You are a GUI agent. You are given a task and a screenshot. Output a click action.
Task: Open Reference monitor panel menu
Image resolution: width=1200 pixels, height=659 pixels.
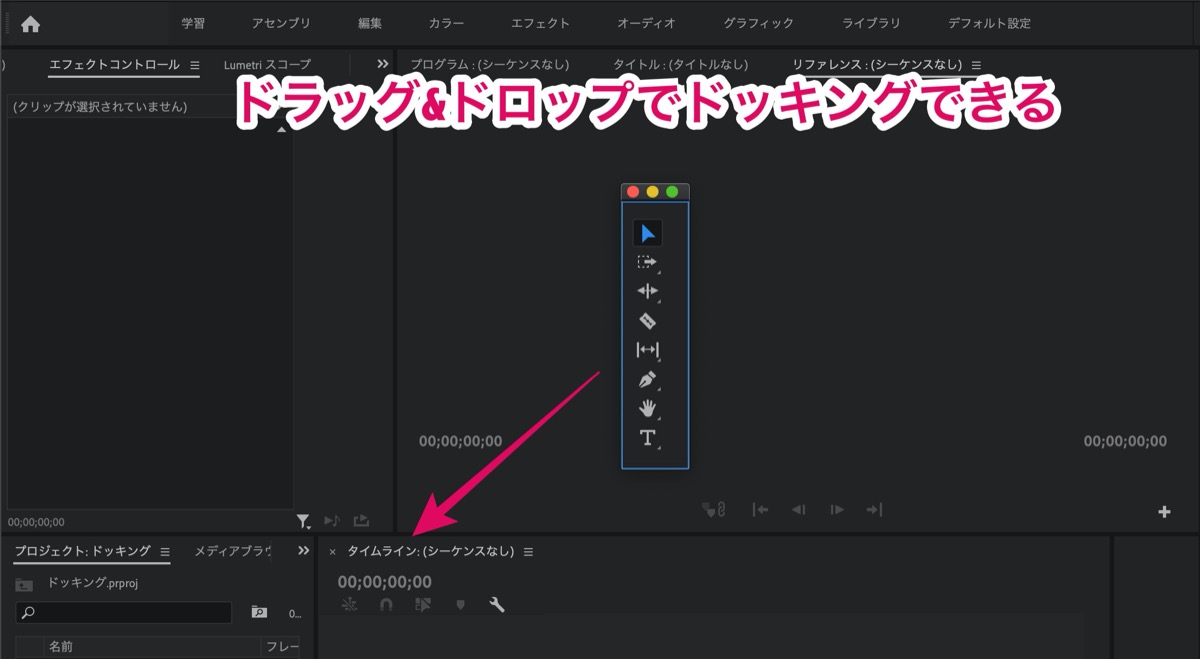click(x=976, y=65)
